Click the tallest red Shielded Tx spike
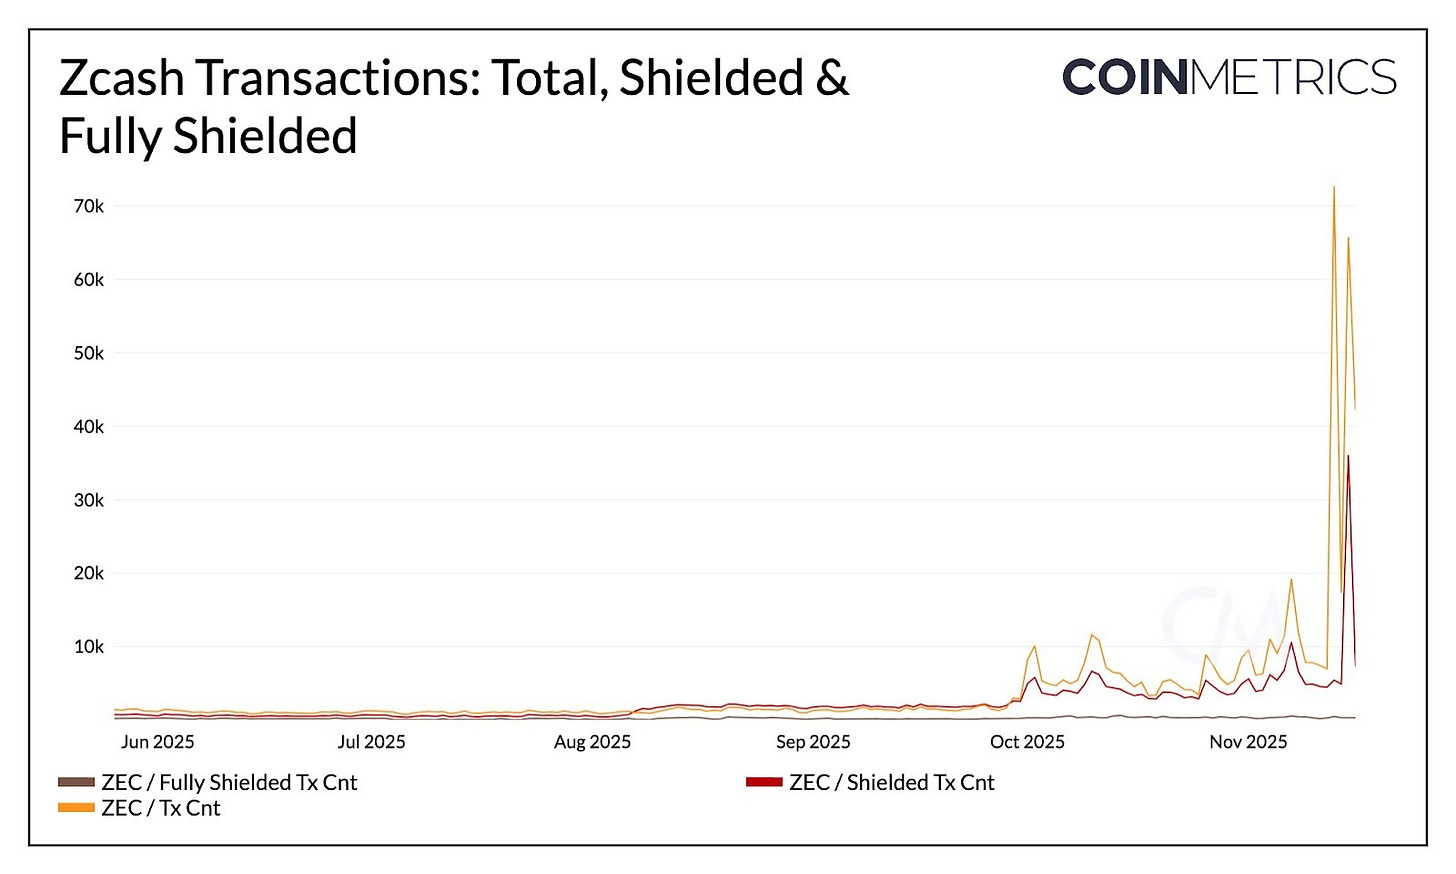This screenshot has height=874, width=1456. (1348, 457)
